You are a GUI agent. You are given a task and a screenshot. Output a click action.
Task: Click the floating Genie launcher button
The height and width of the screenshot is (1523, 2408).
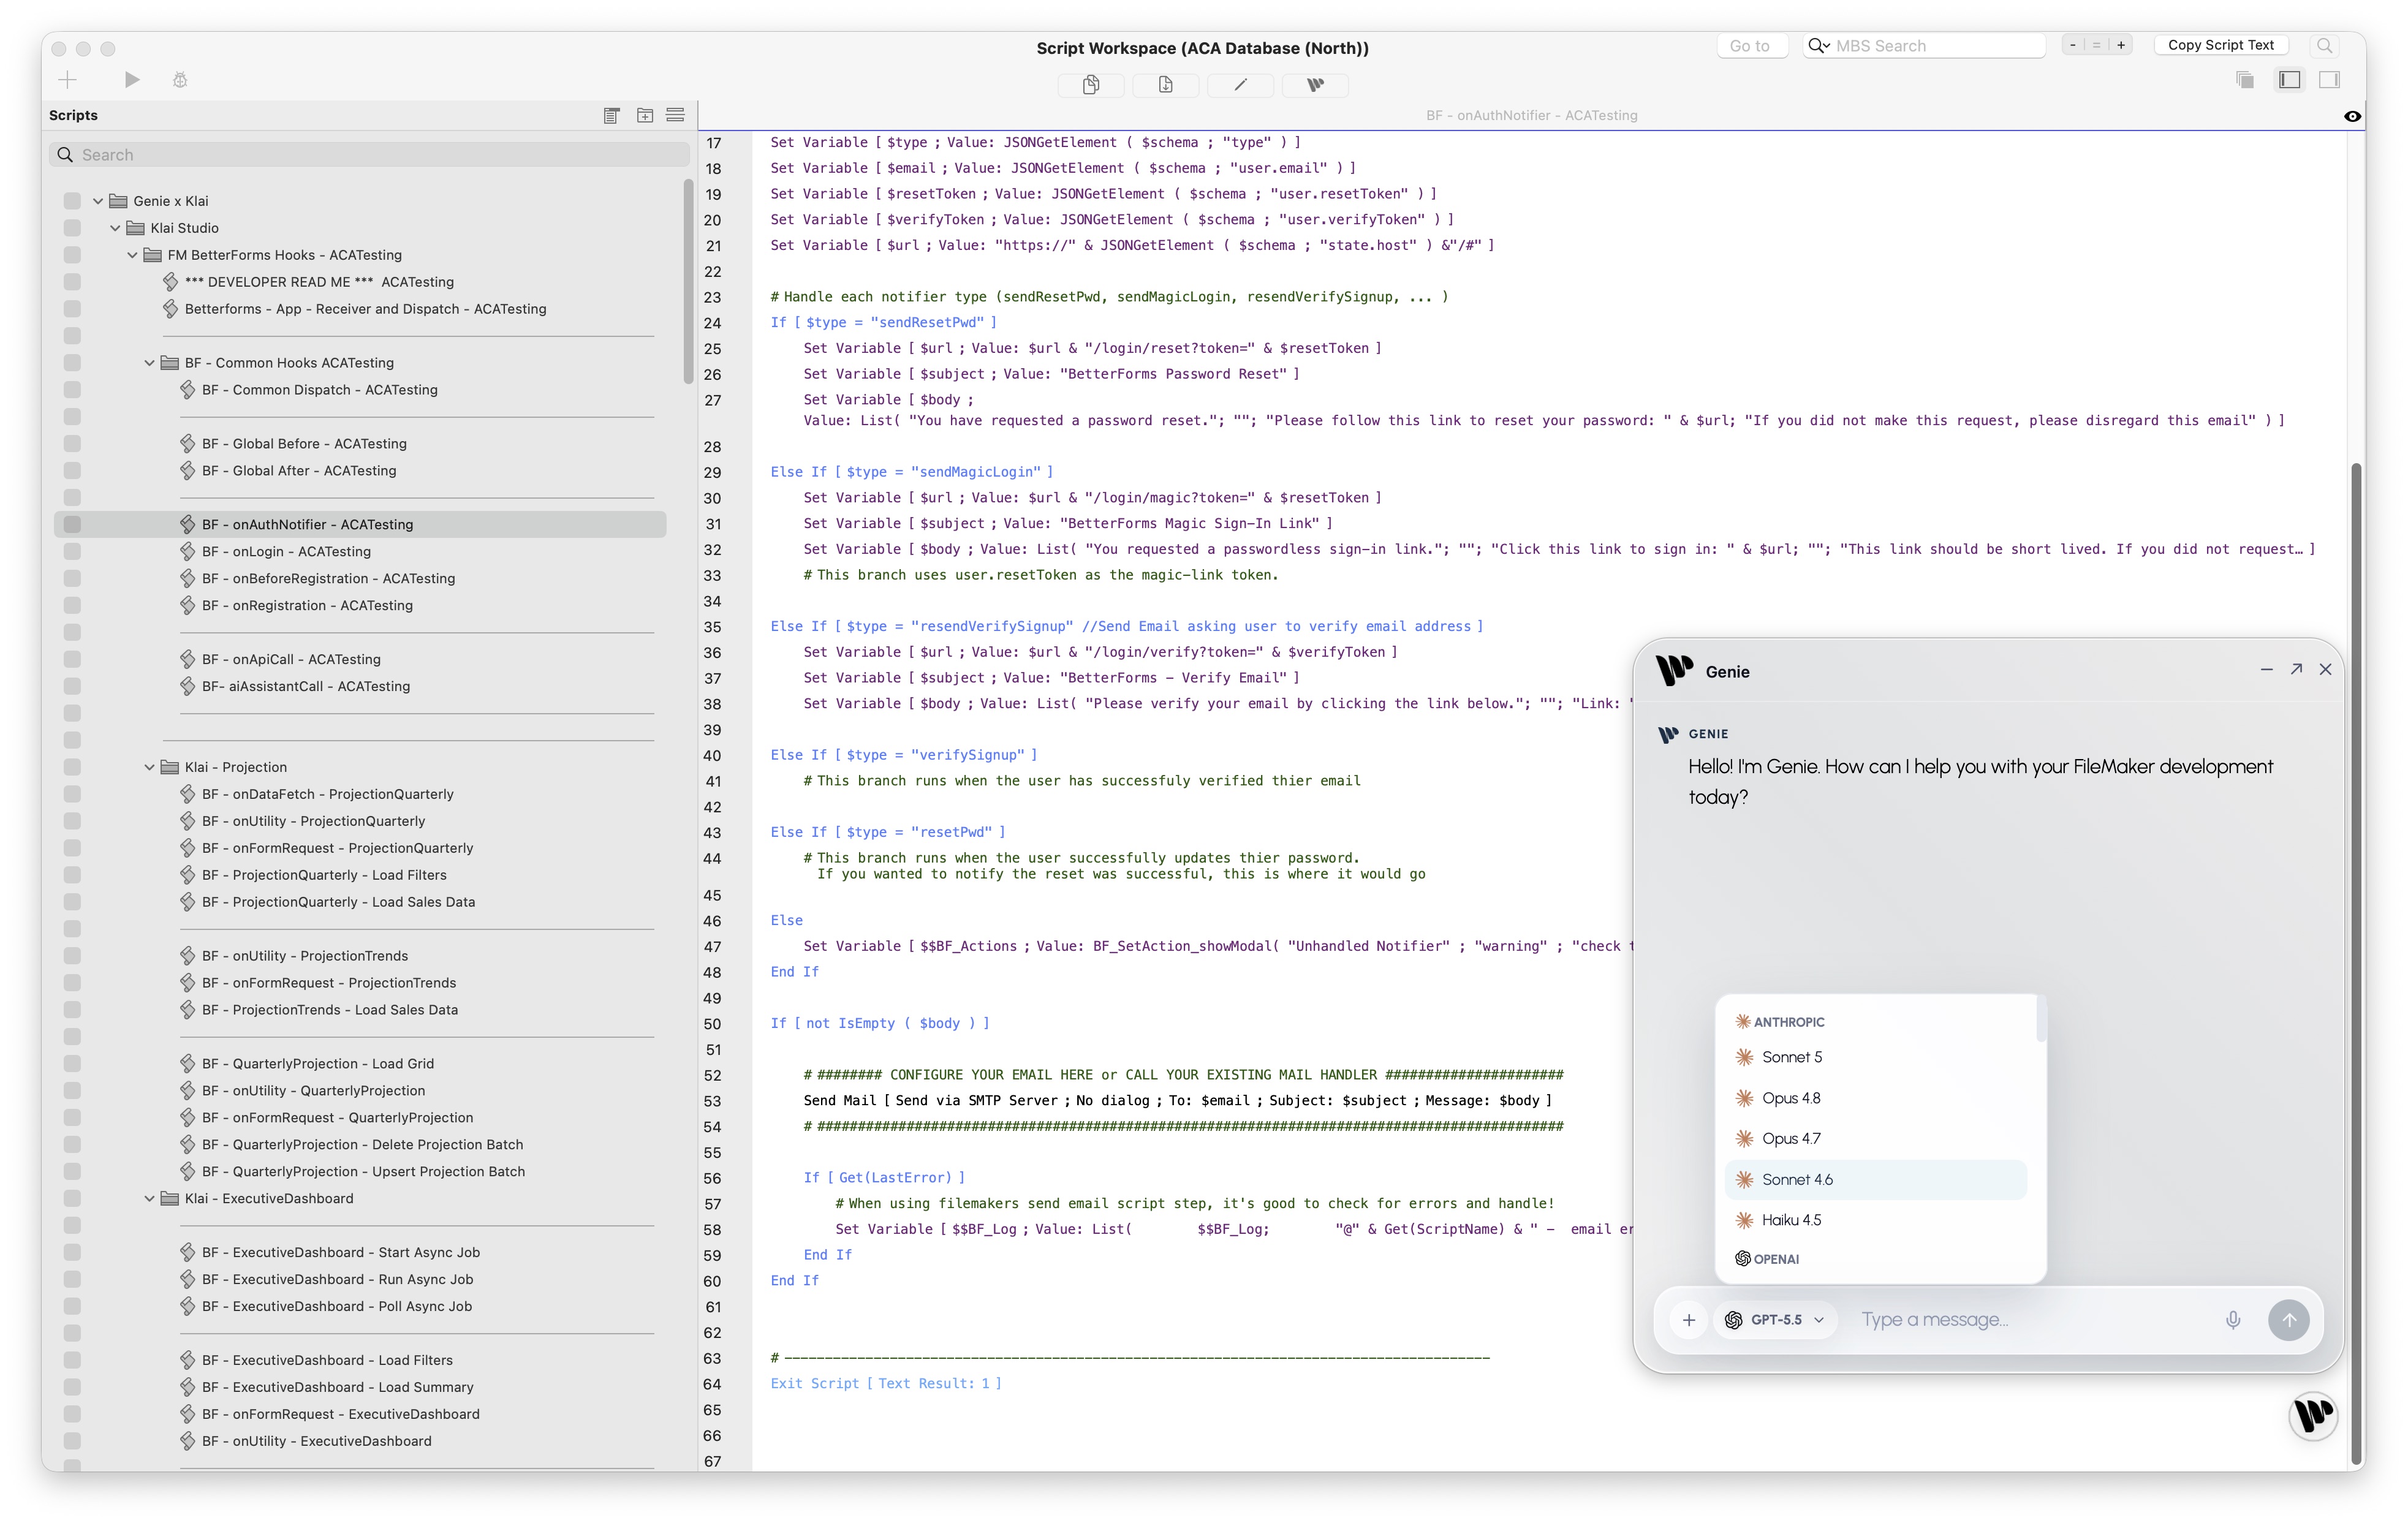pos(2312,1416)
